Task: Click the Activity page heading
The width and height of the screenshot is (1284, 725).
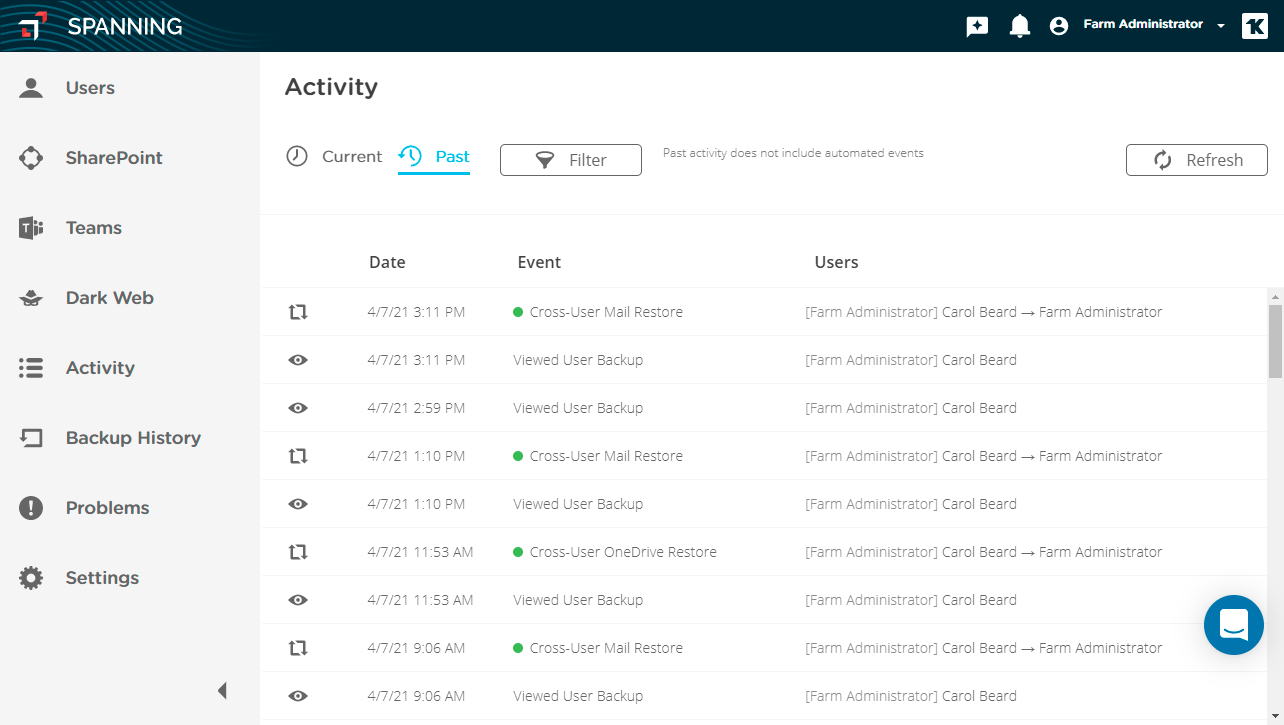Action: [x=331, y=87]
